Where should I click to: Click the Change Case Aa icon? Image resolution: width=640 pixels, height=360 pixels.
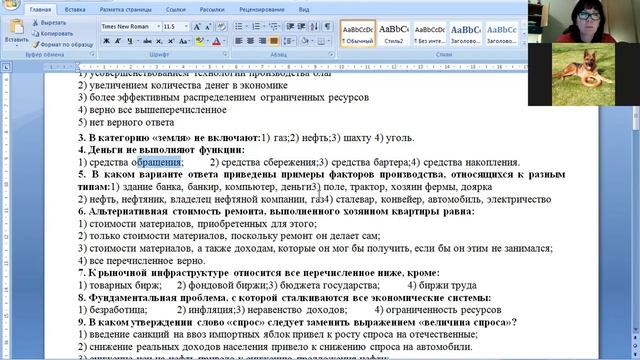[183, 41]
